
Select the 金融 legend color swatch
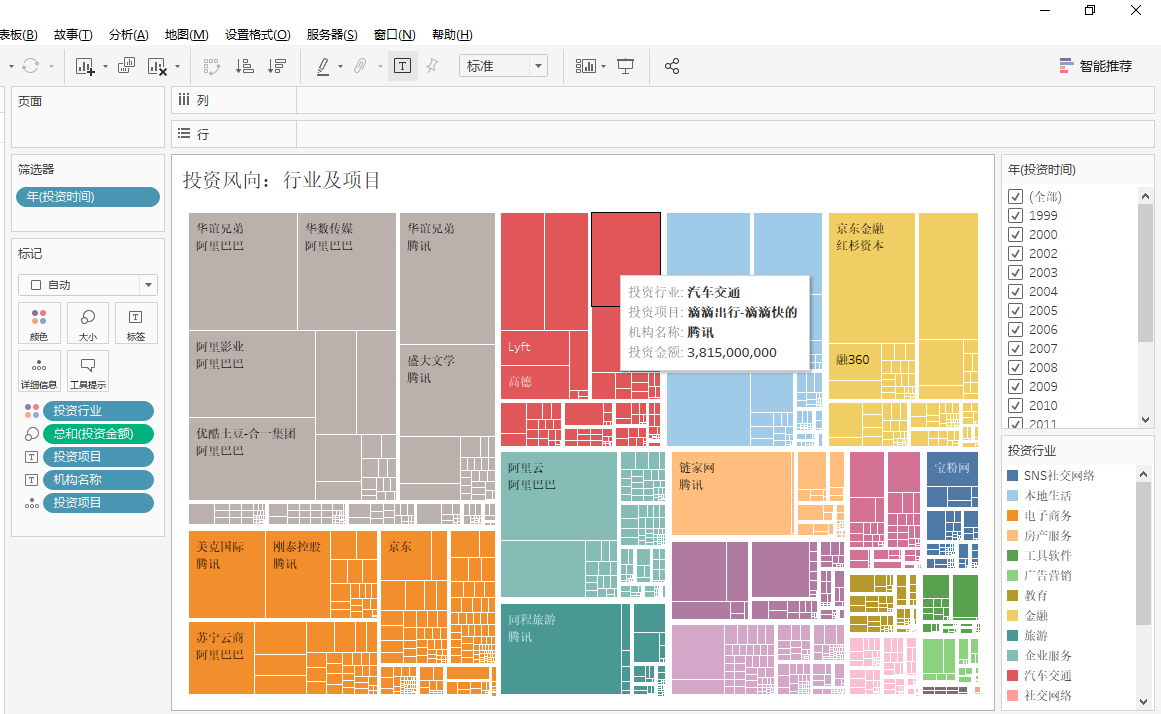(x=1013, y=615)
